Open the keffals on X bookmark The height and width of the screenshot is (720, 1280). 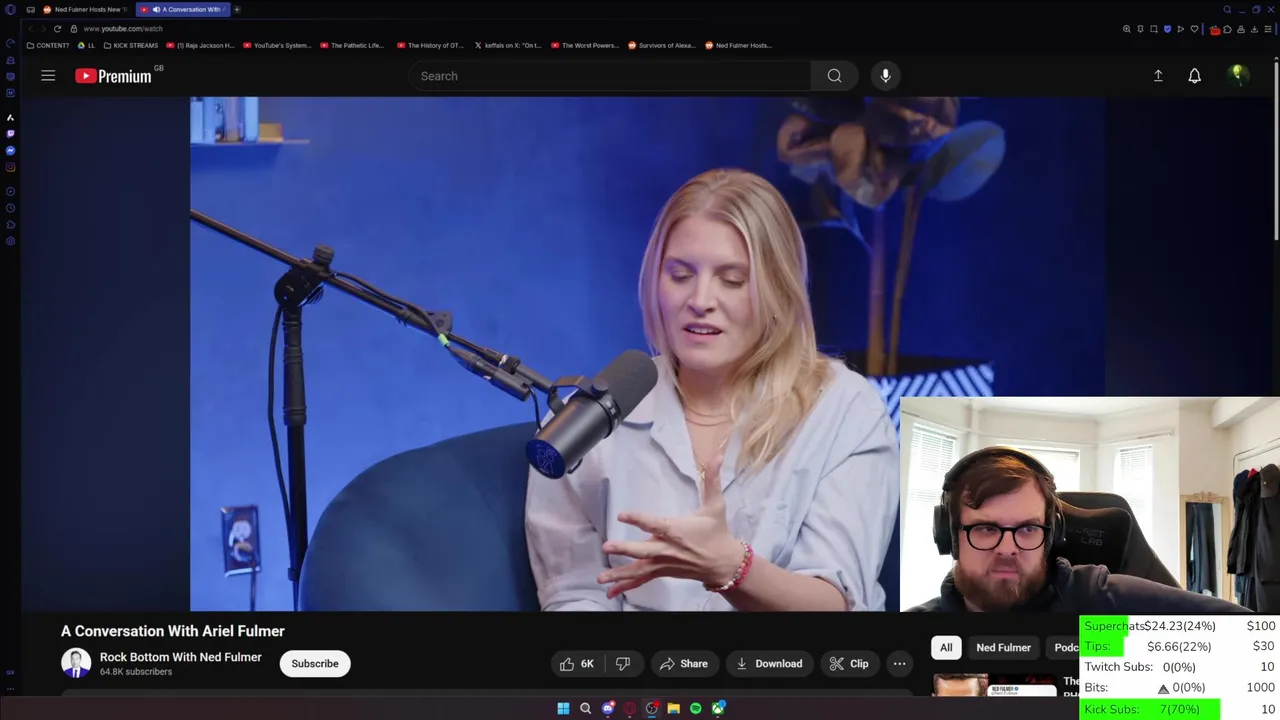coord(508,45)
